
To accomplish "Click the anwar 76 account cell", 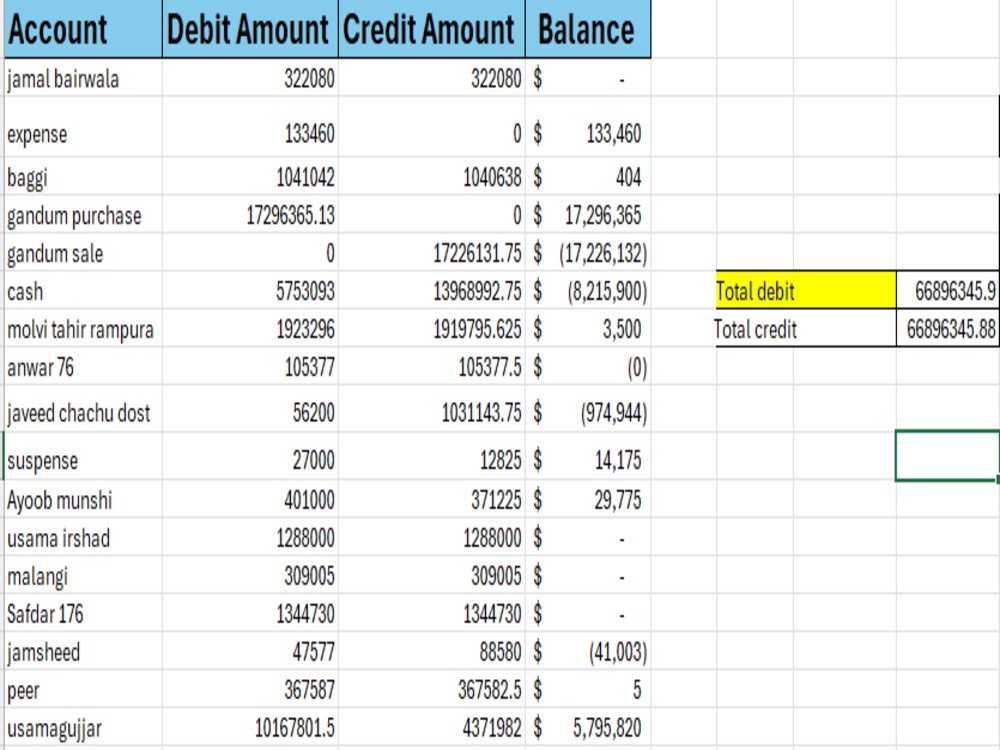I will click(83, 366).
